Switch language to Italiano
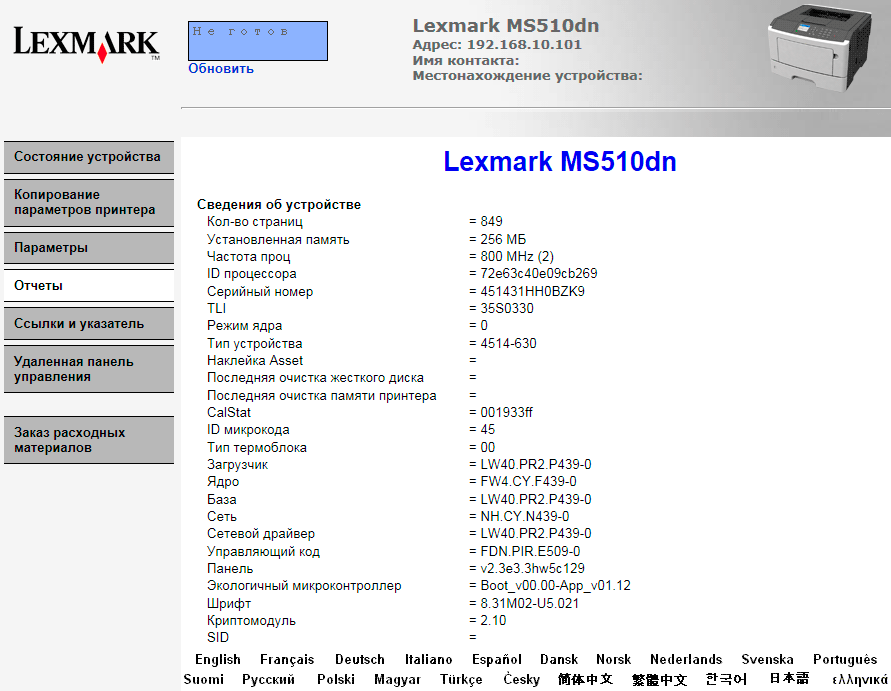 (428, 660)
